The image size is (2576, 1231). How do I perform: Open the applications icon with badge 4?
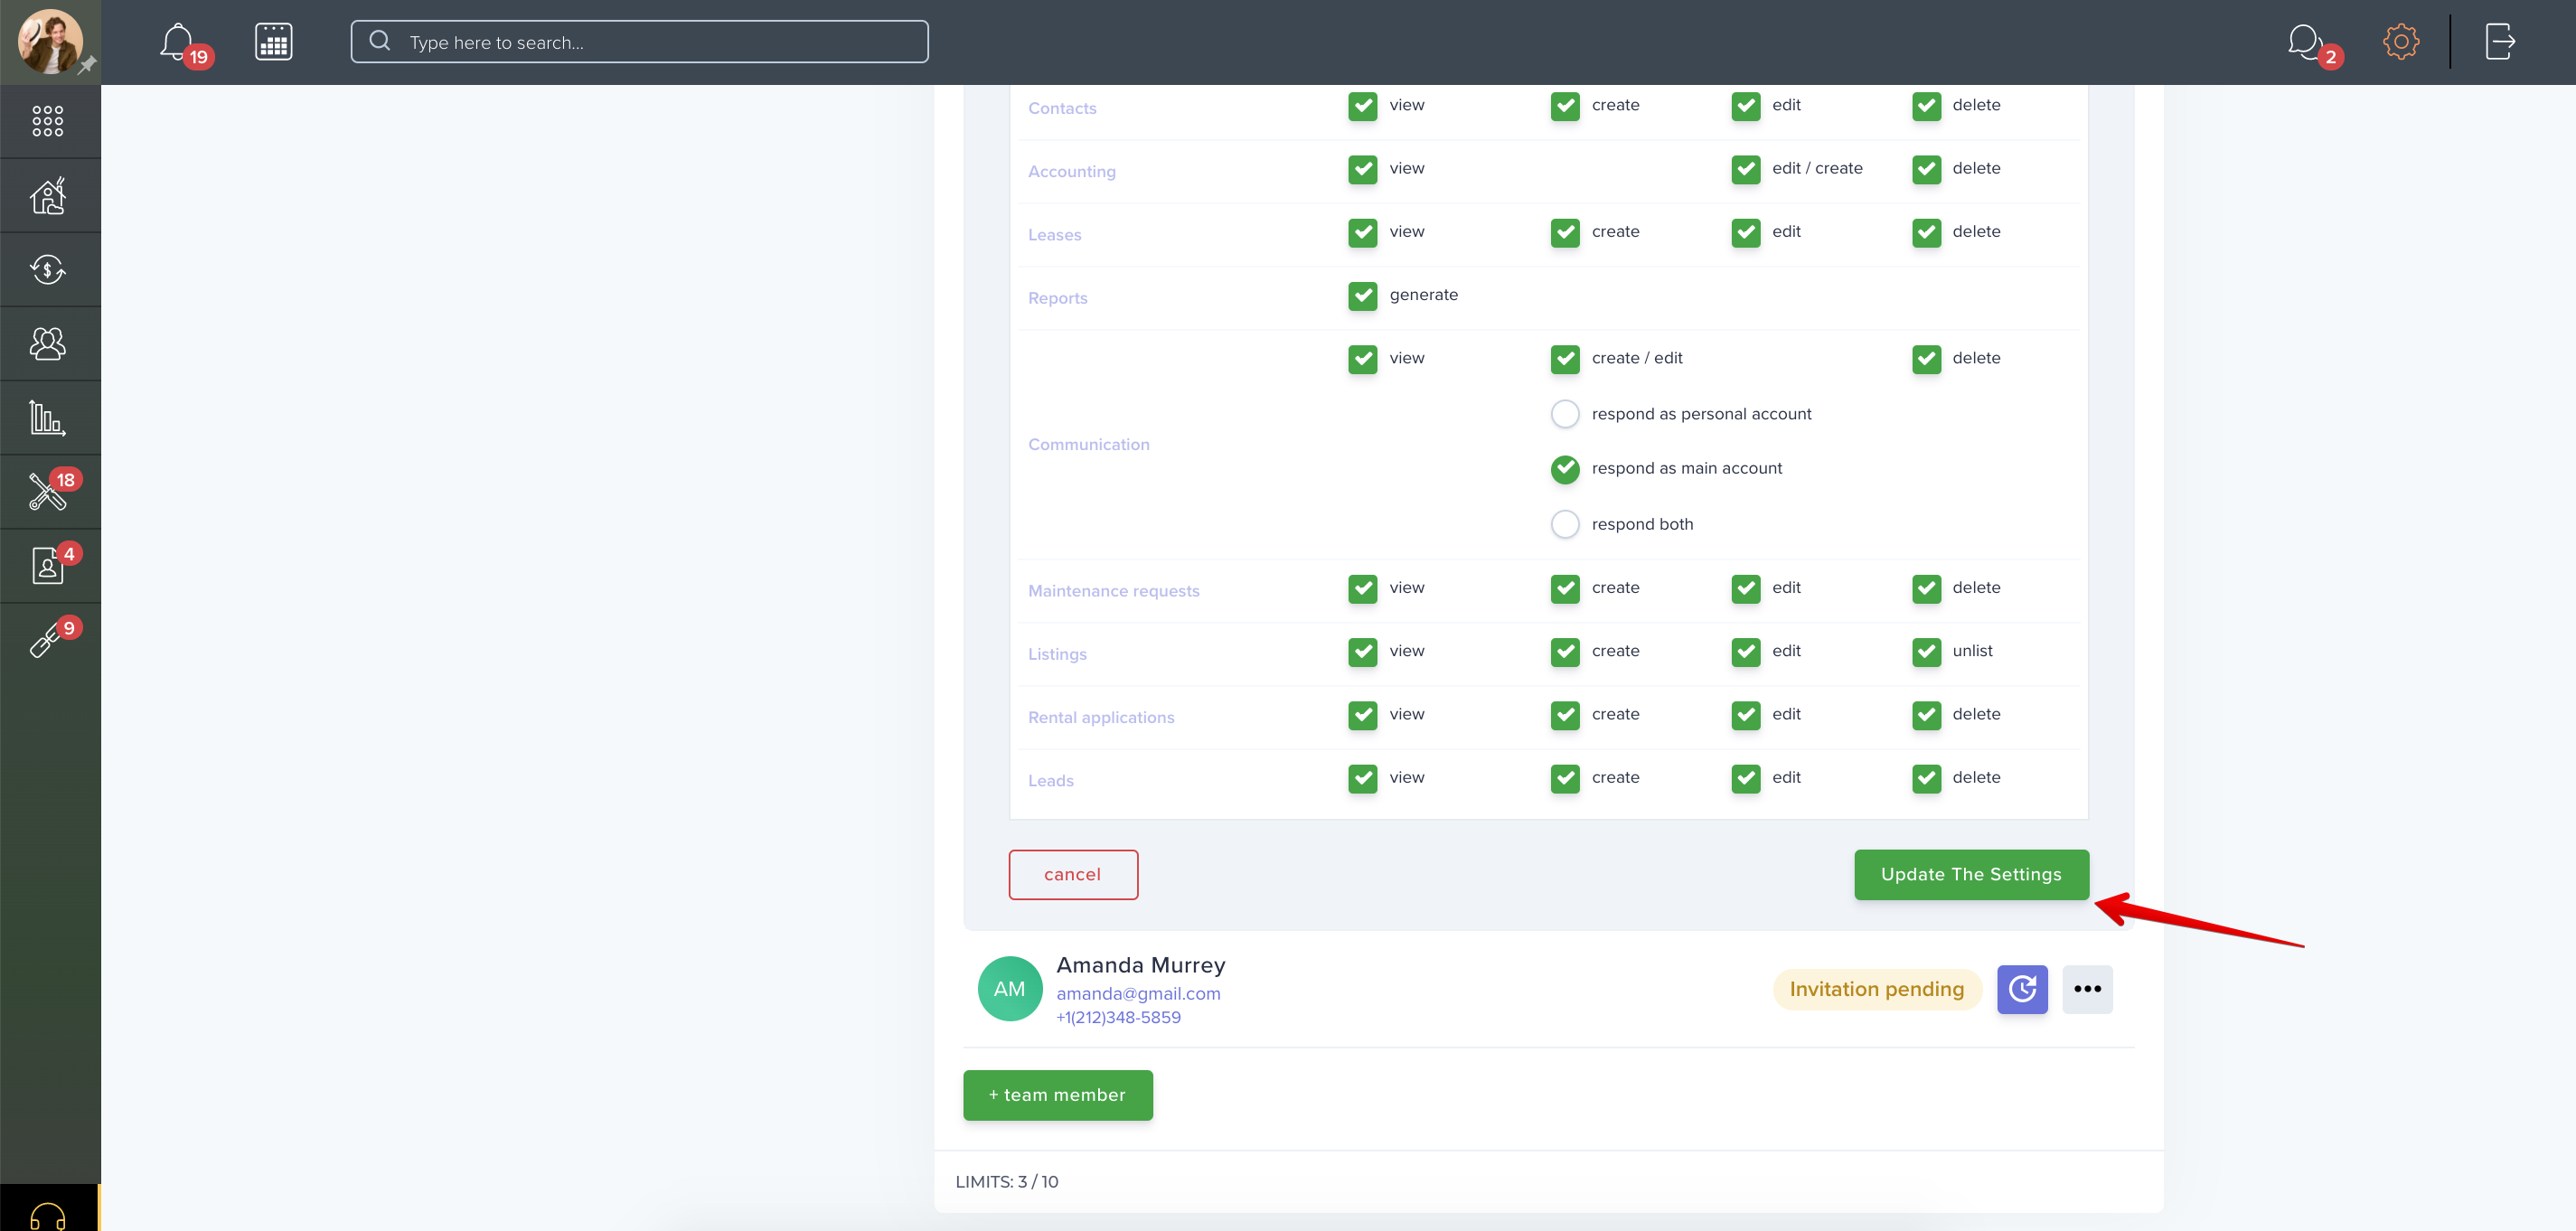[48, 565]
